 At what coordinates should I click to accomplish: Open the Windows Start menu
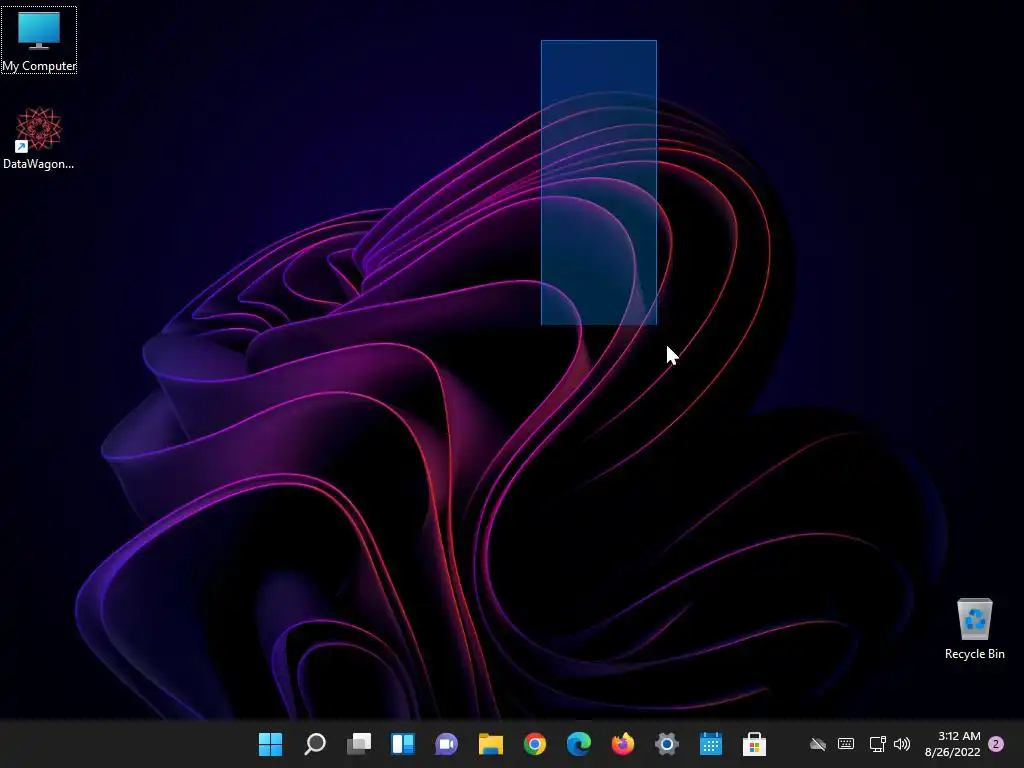click(270, 744)
